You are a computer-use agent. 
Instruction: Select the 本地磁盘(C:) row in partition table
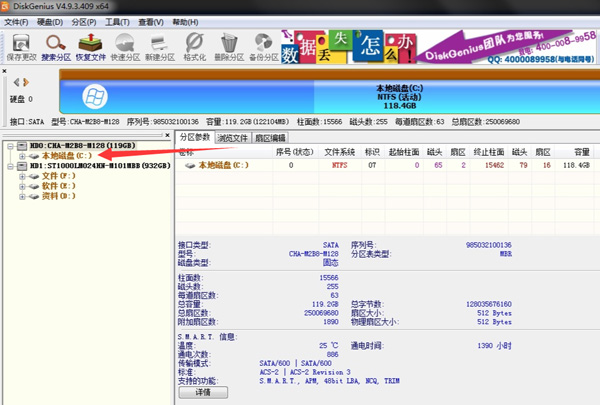pos(222,165)
